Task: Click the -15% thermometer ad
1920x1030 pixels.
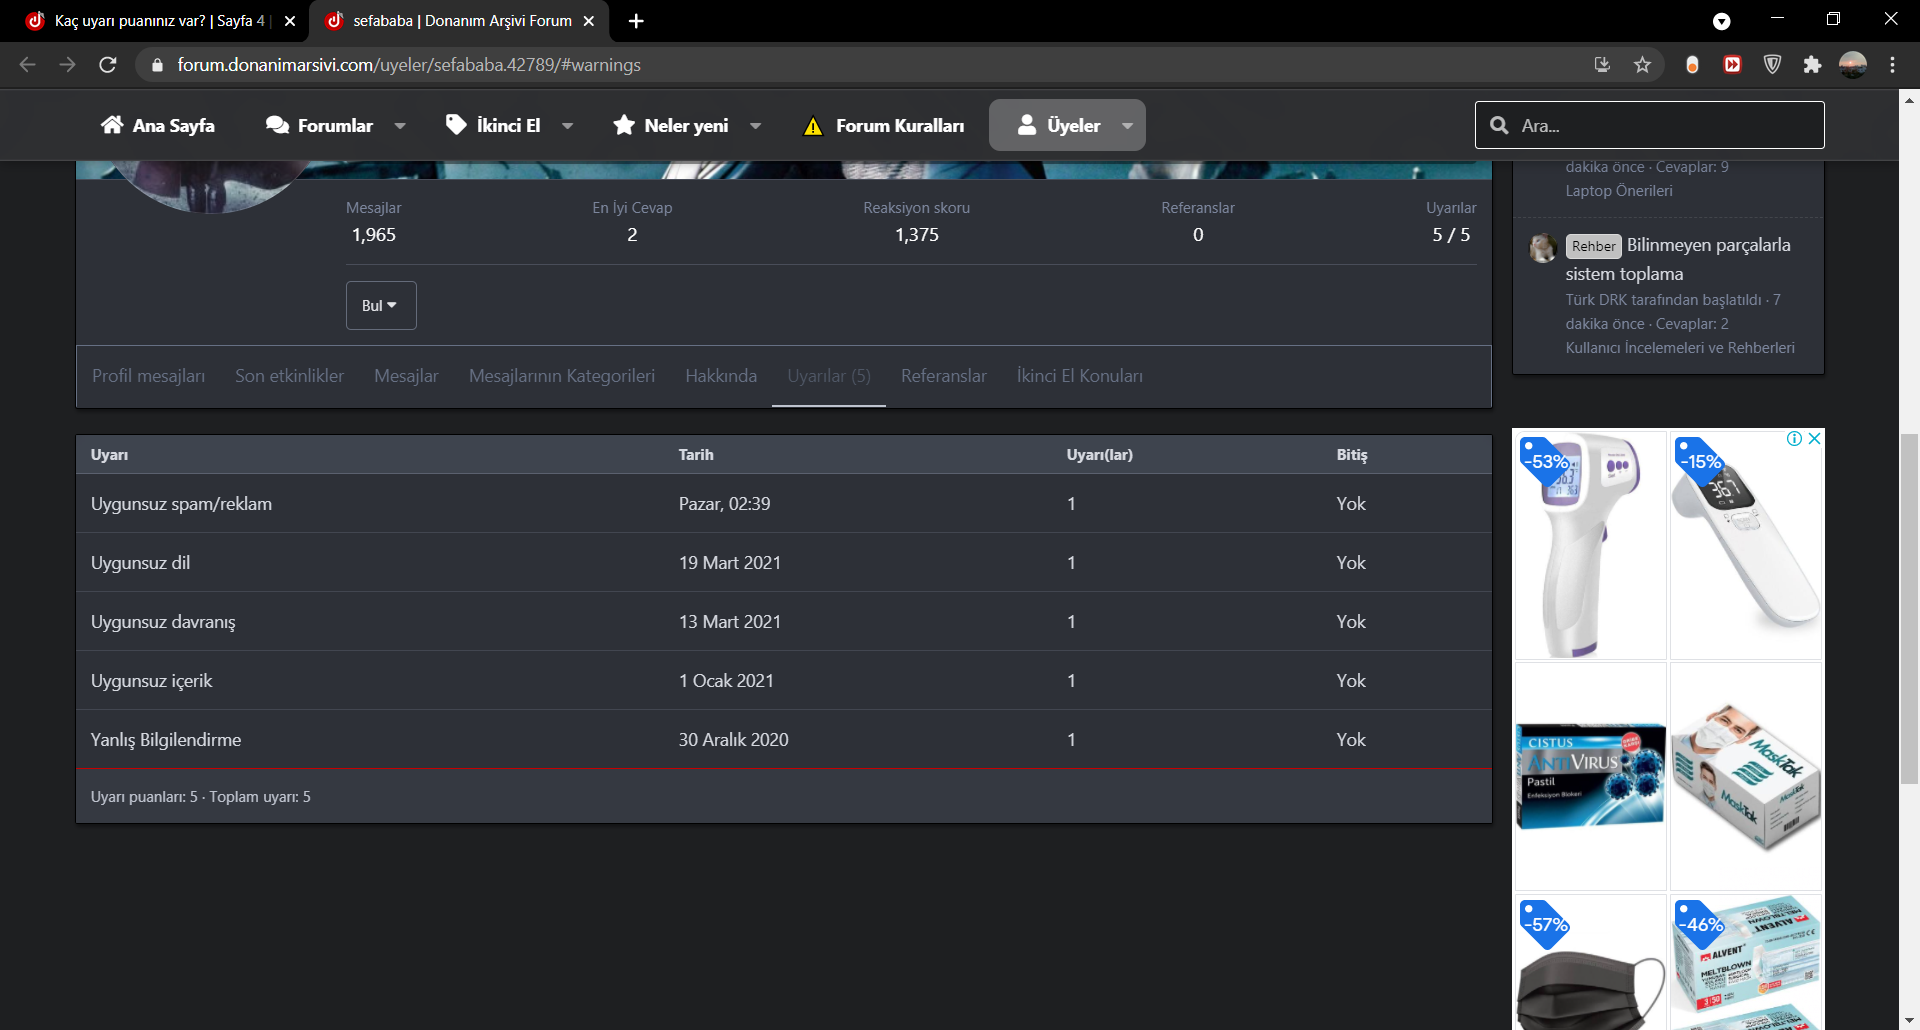Action: (1746, 545)
